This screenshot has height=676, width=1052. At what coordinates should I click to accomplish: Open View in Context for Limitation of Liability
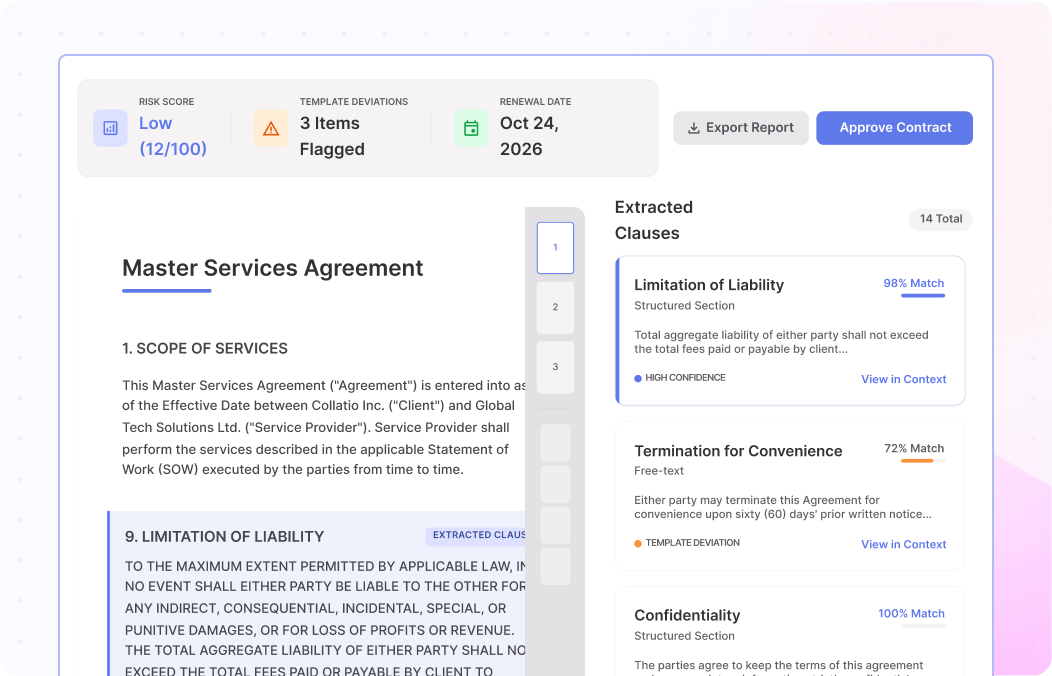click(x=903, y=379)
